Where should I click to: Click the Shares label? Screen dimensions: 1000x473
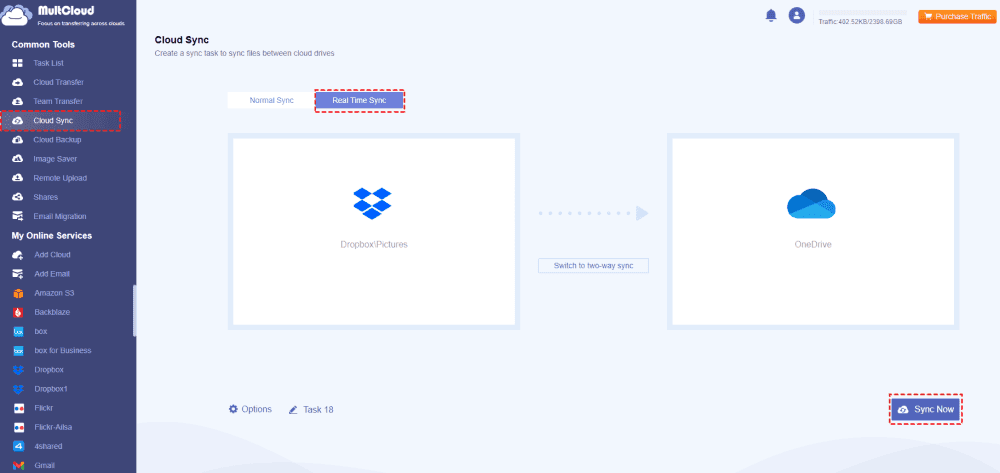[x=46, y=197]
